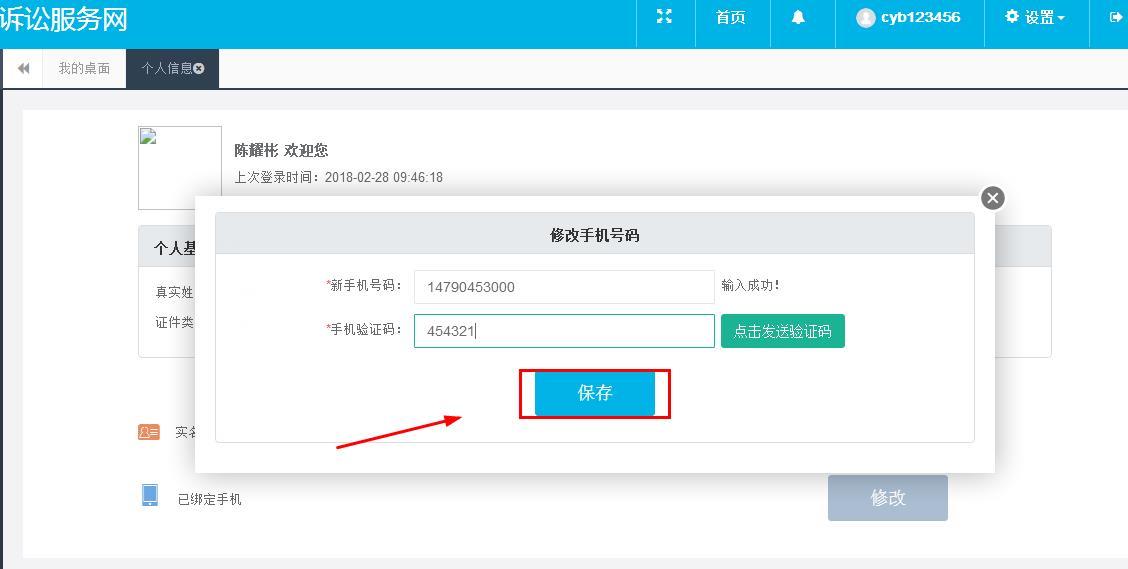This screenshot has width=1128, height=569.
Task: Click the 上次登录时间 2018-02-28 09:46:18 line
Action: (338, 177)
